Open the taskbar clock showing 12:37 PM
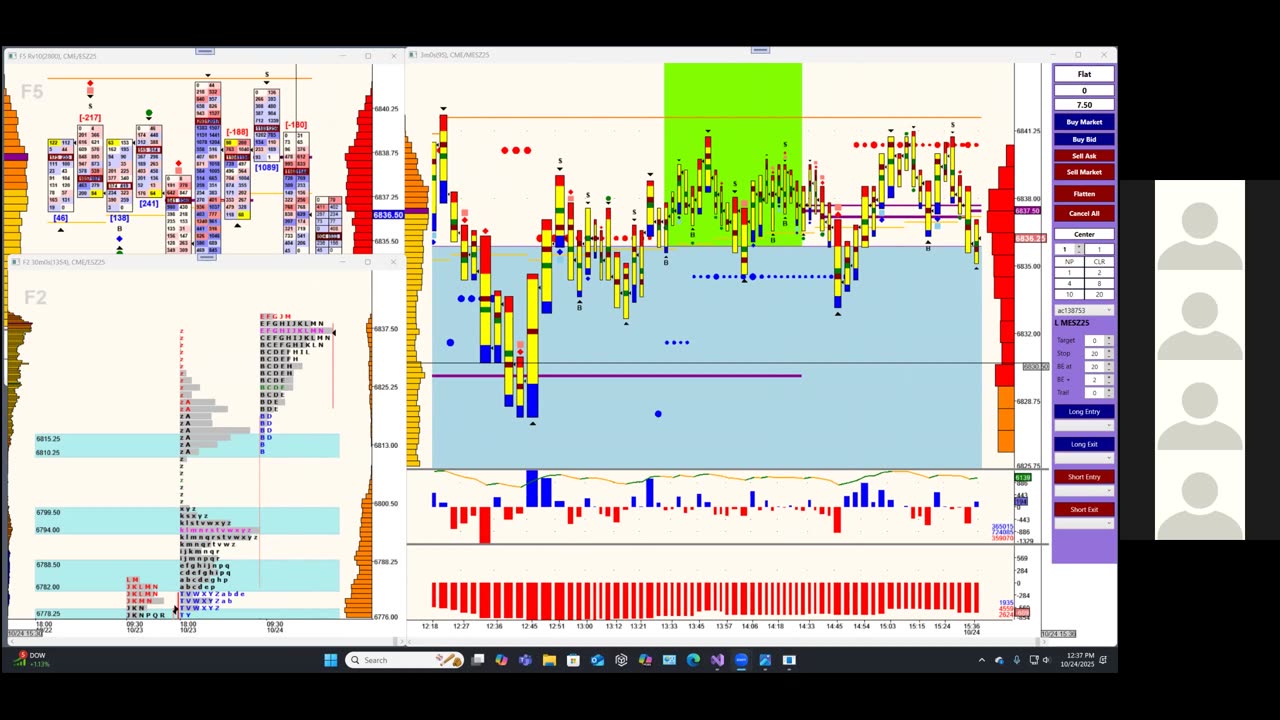The height and width of the screenshot is (720, 1280). click(x=1077, y=660)
